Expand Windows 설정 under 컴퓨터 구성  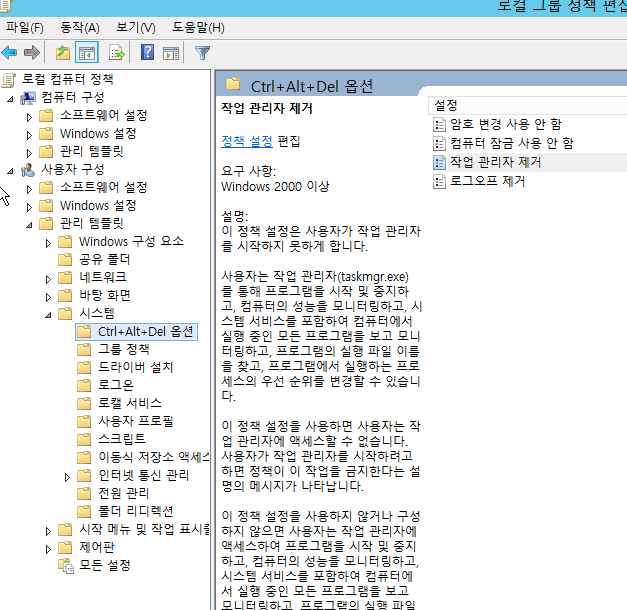coord(29,135)
